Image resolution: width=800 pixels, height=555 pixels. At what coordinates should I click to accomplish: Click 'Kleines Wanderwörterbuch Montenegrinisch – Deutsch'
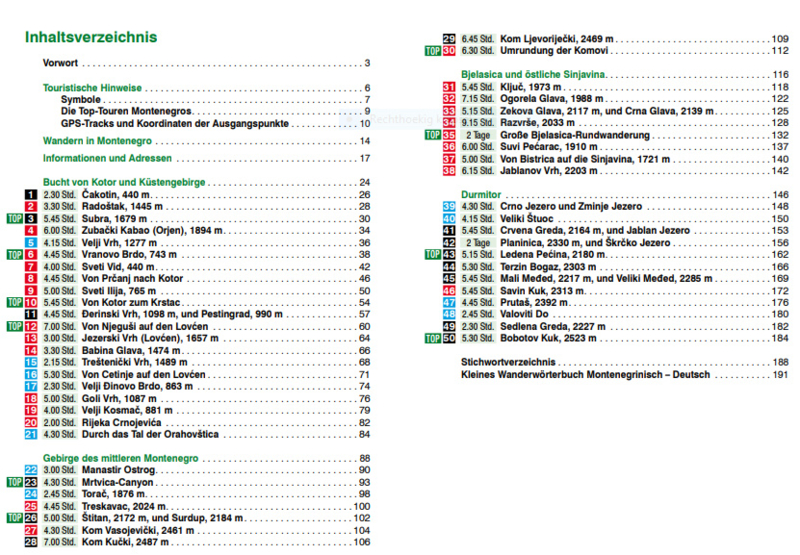click(586, 375)
